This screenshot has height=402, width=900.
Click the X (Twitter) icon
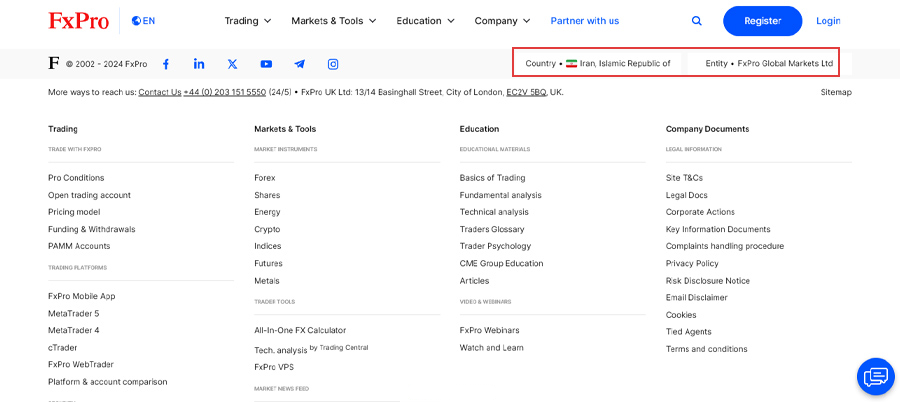[x=233, y=64]
